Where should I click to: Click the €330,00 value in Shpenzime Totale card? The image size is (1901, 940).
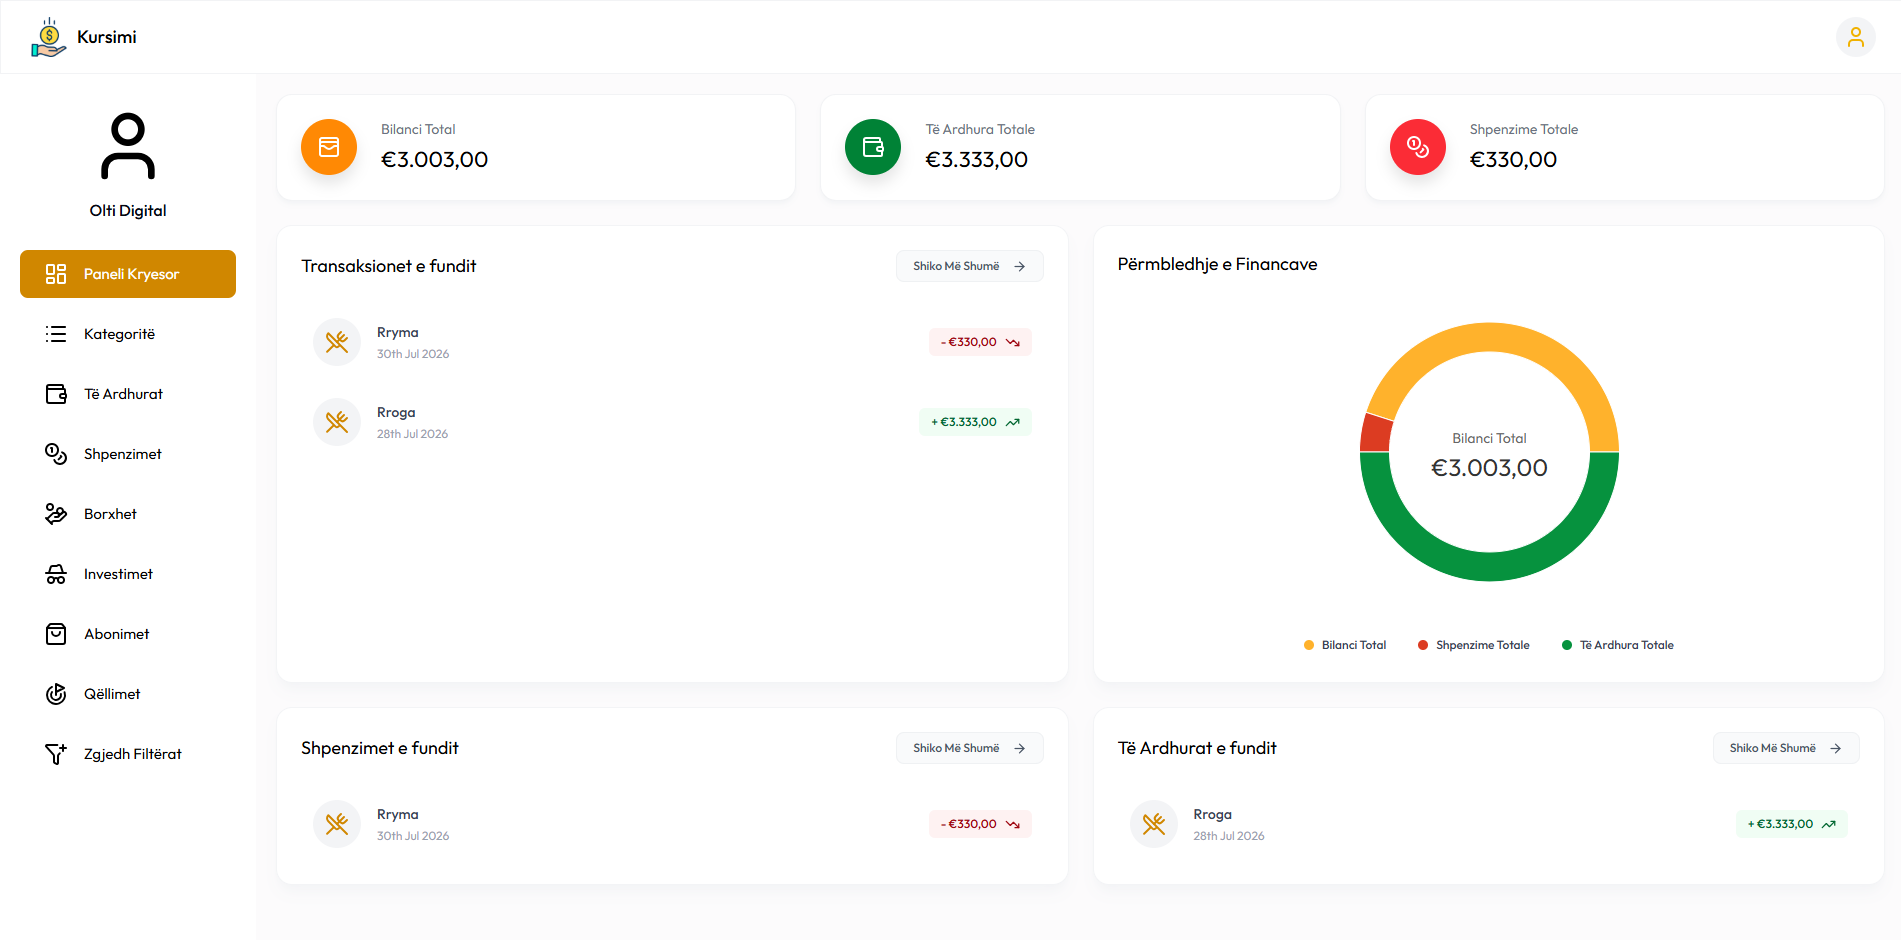point(1513,160)
